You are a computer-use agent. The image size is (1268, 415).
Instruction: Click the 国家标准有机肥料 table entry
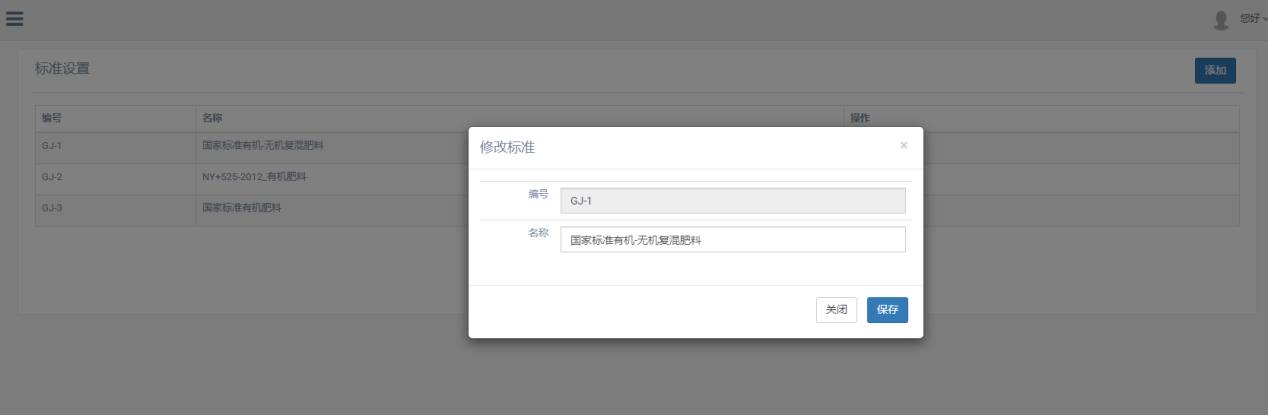click(242, 209)
